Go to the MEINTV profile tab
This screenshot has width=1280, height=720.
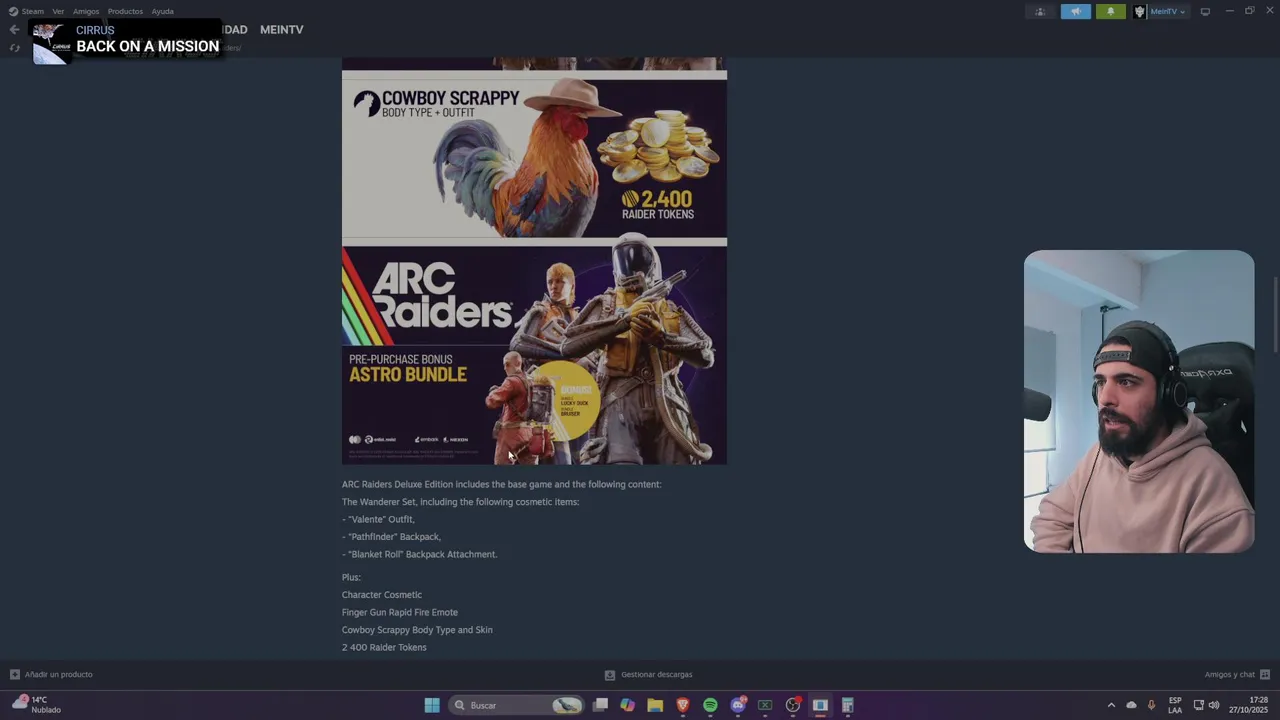[x=282, y=30]
